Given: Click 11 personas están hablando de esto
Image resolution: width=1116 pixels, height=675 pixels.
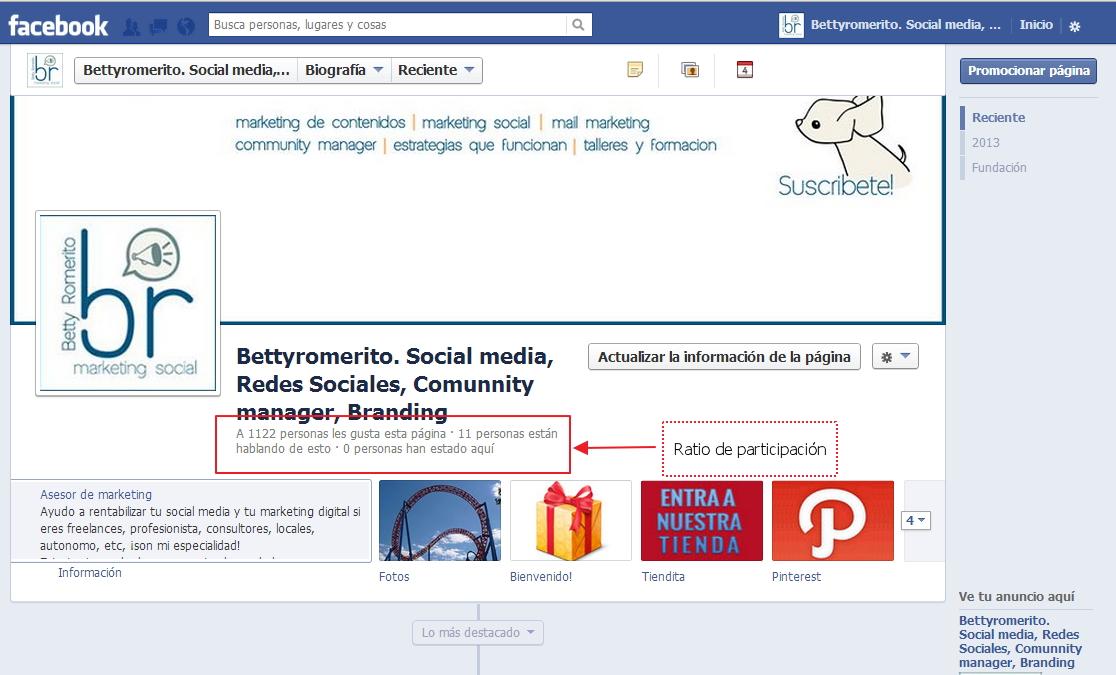Looking at the screenshot, I should coord(397,441).
